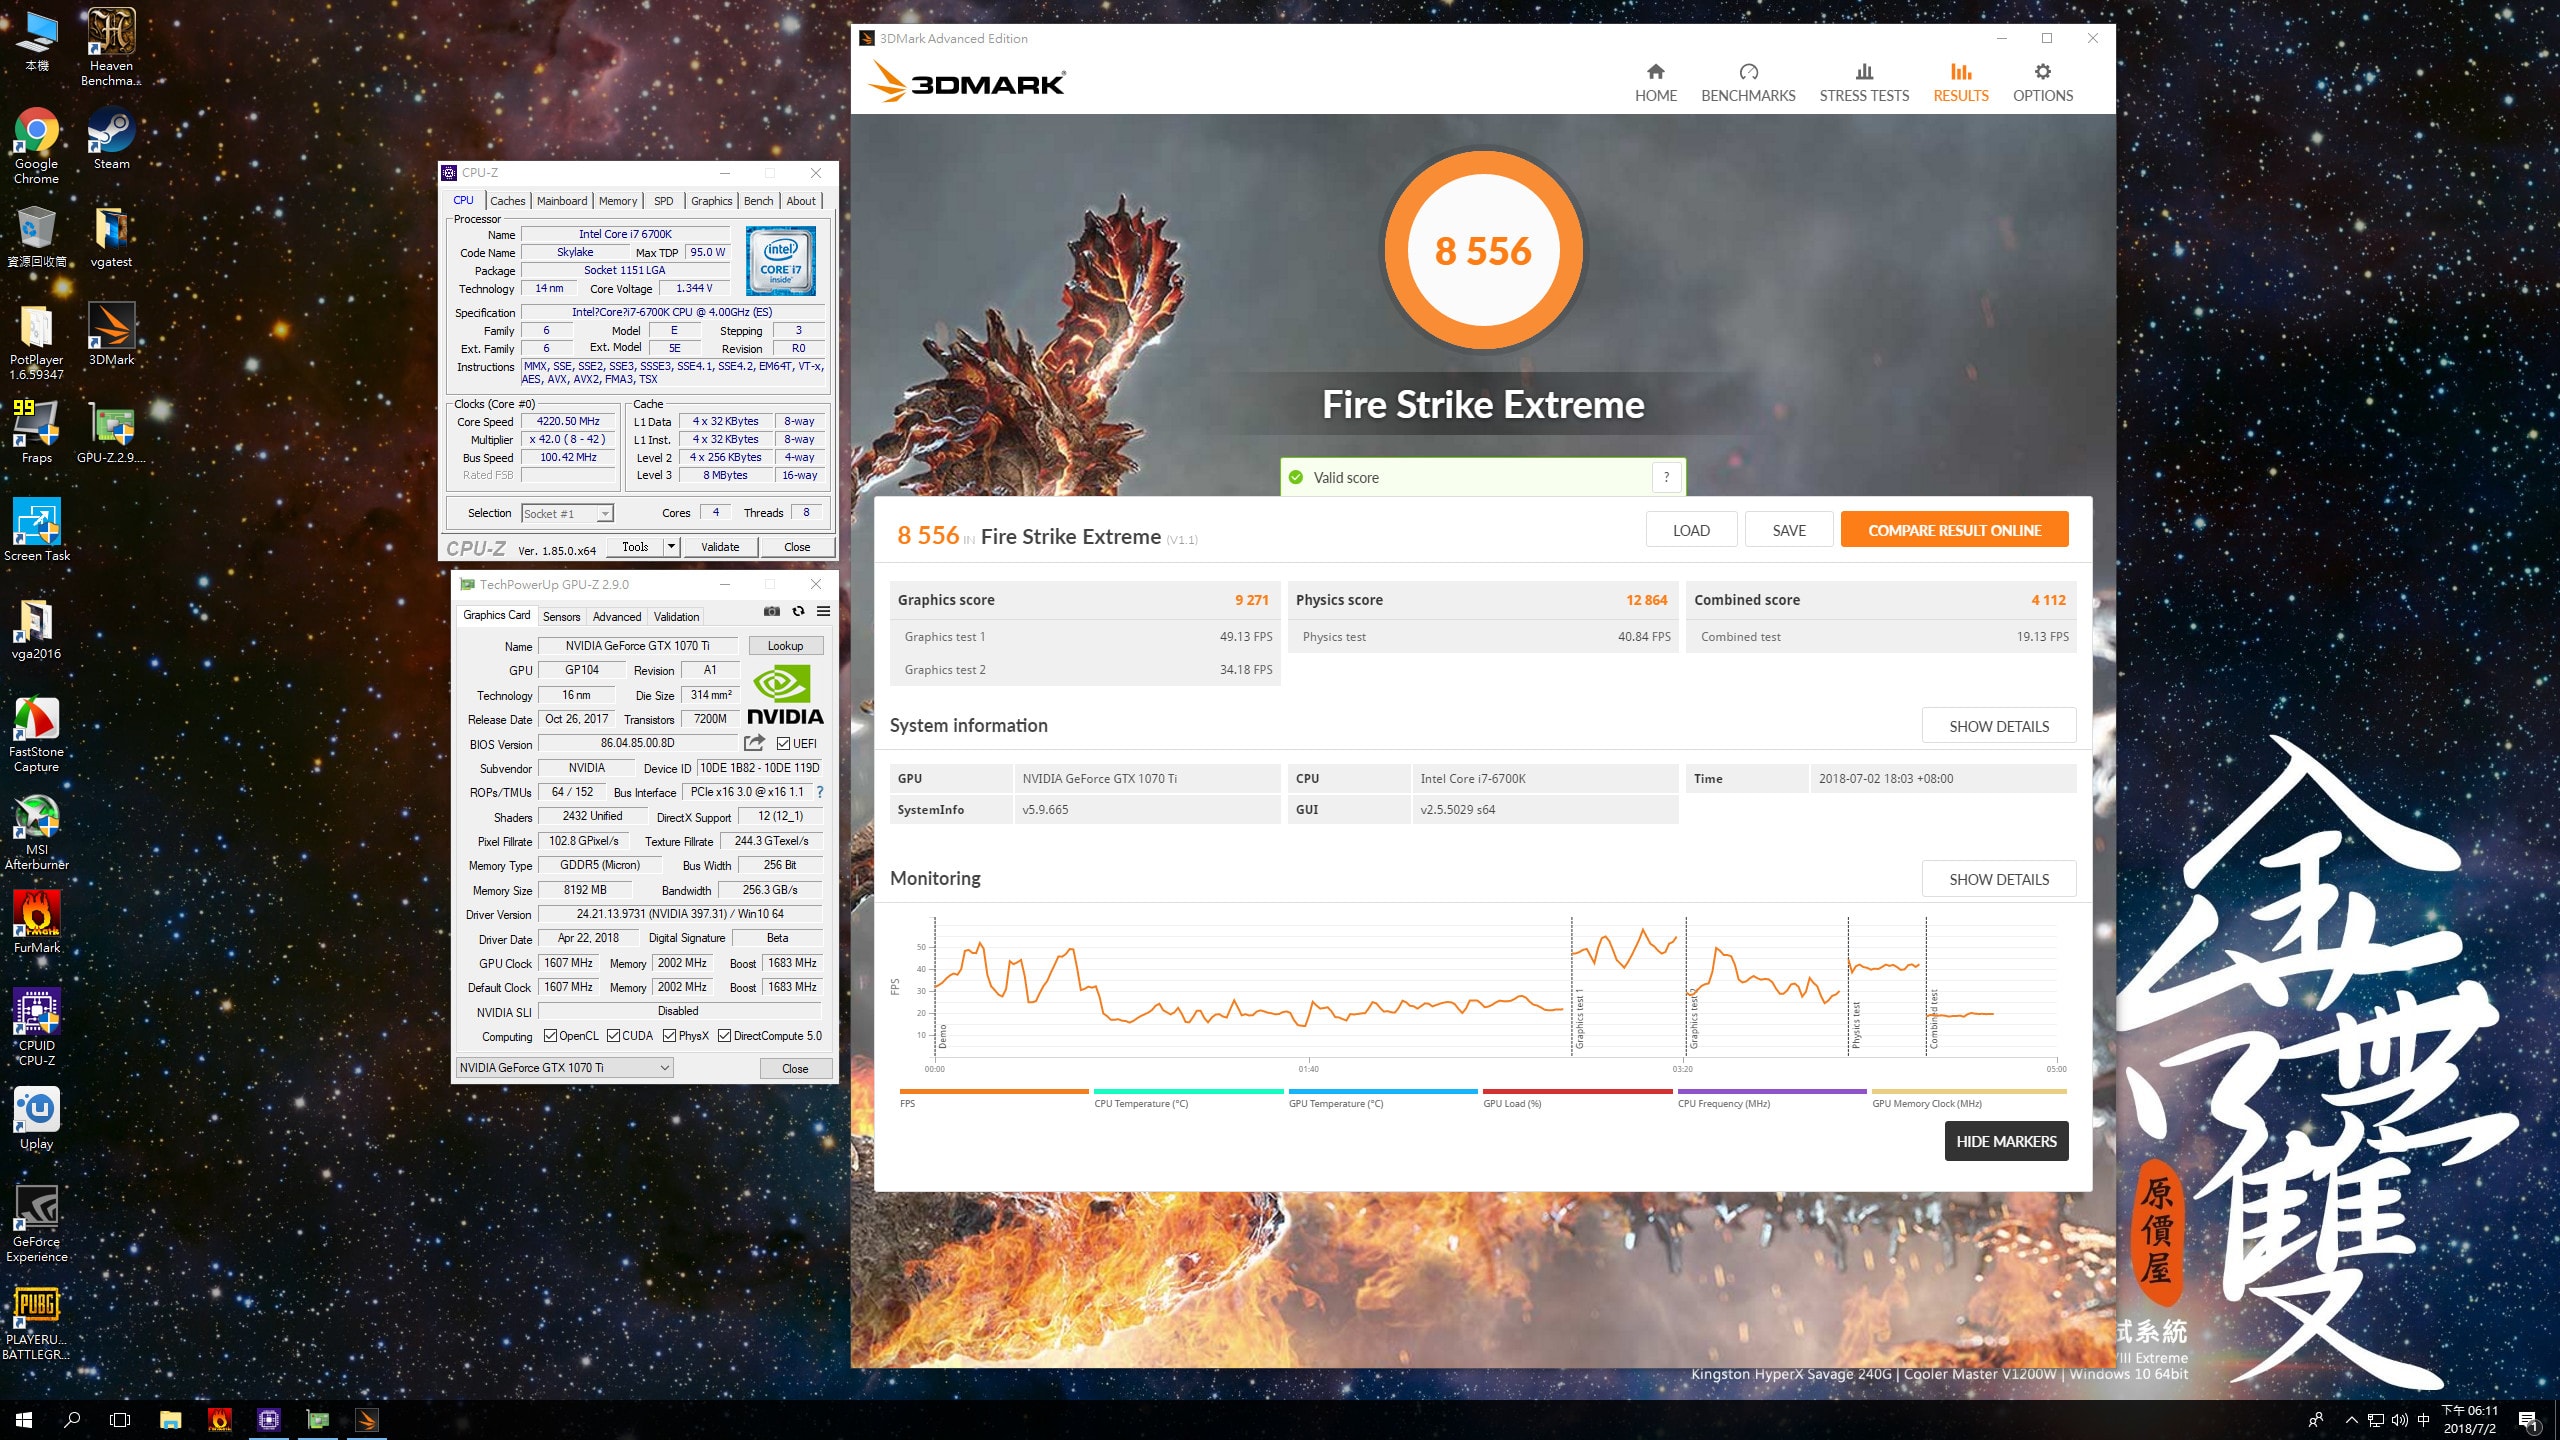The height and width of the screenshot is (1440, 2560).
Task: Open CPUID CPU-Z desktop shortcut
Action: click(x=36, y=1028)
